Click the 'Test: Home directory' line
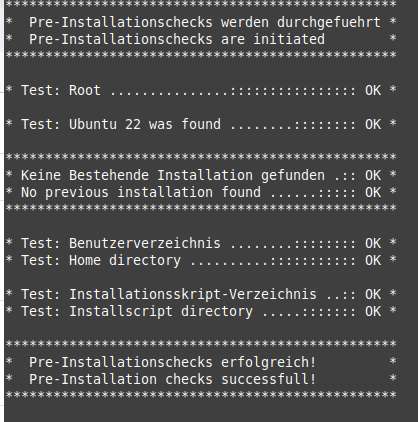Screen dimensions: 418x422 [x=201, y=260]
